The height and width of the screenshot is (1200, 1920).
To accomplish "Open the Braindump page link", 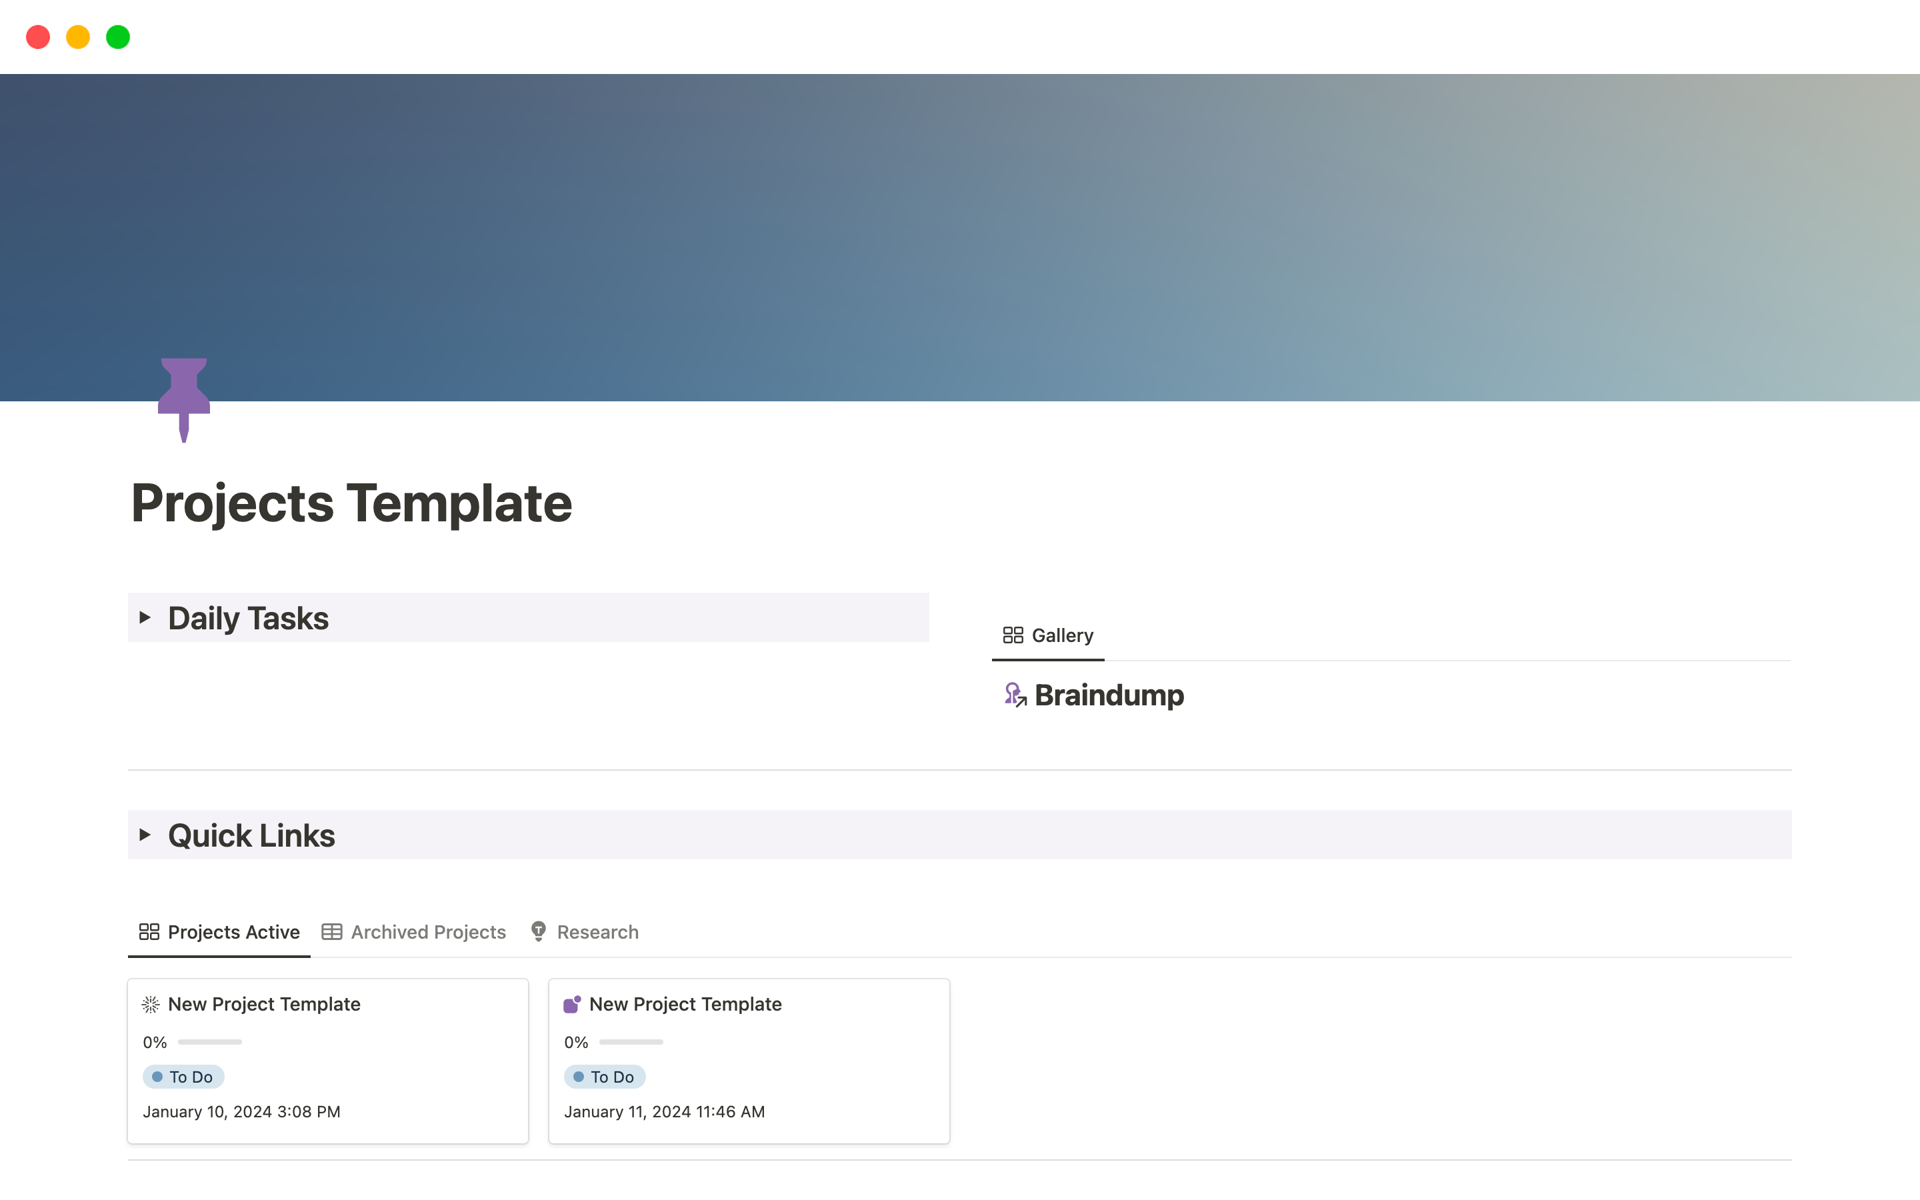I will click(x=1108, y=695).
